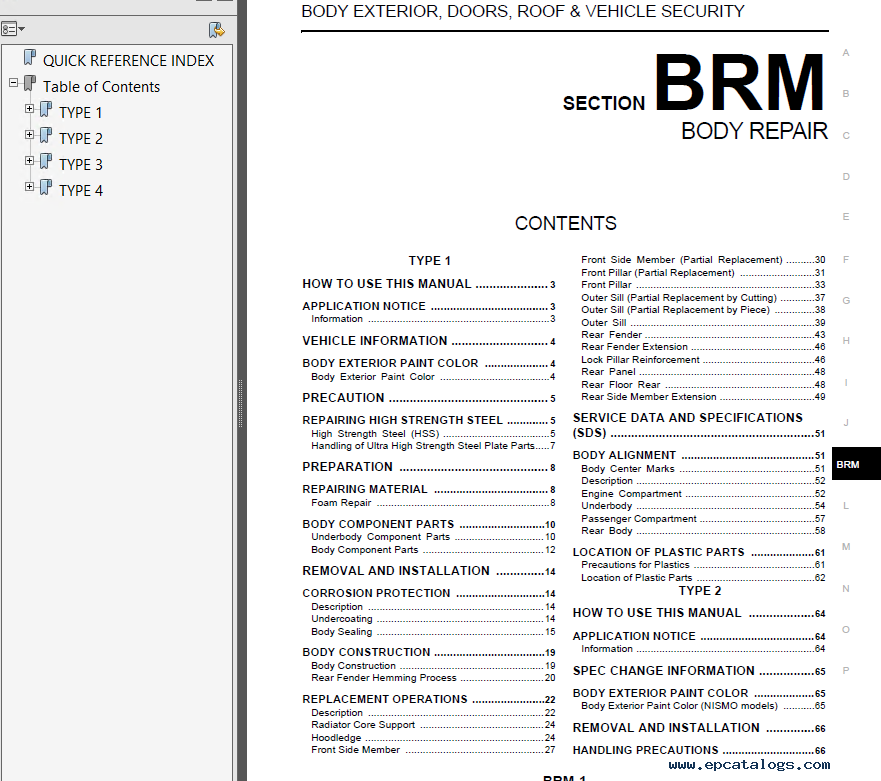
Task: Select the TYPE 1 bookmark
Action: pyautogui.click(x=80, y=113)
